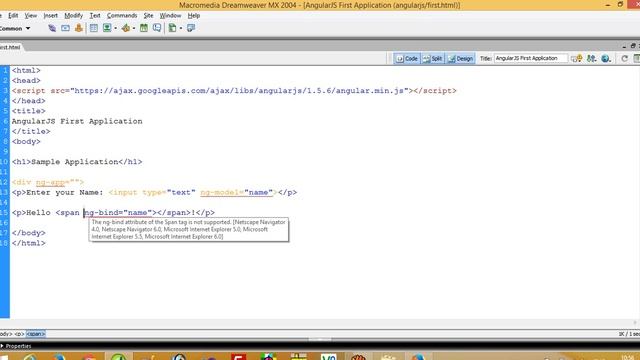The width and height of the screenshot is (640, 360).
Task: Expand the Media dropdown arrow
Action: point(134,29)
